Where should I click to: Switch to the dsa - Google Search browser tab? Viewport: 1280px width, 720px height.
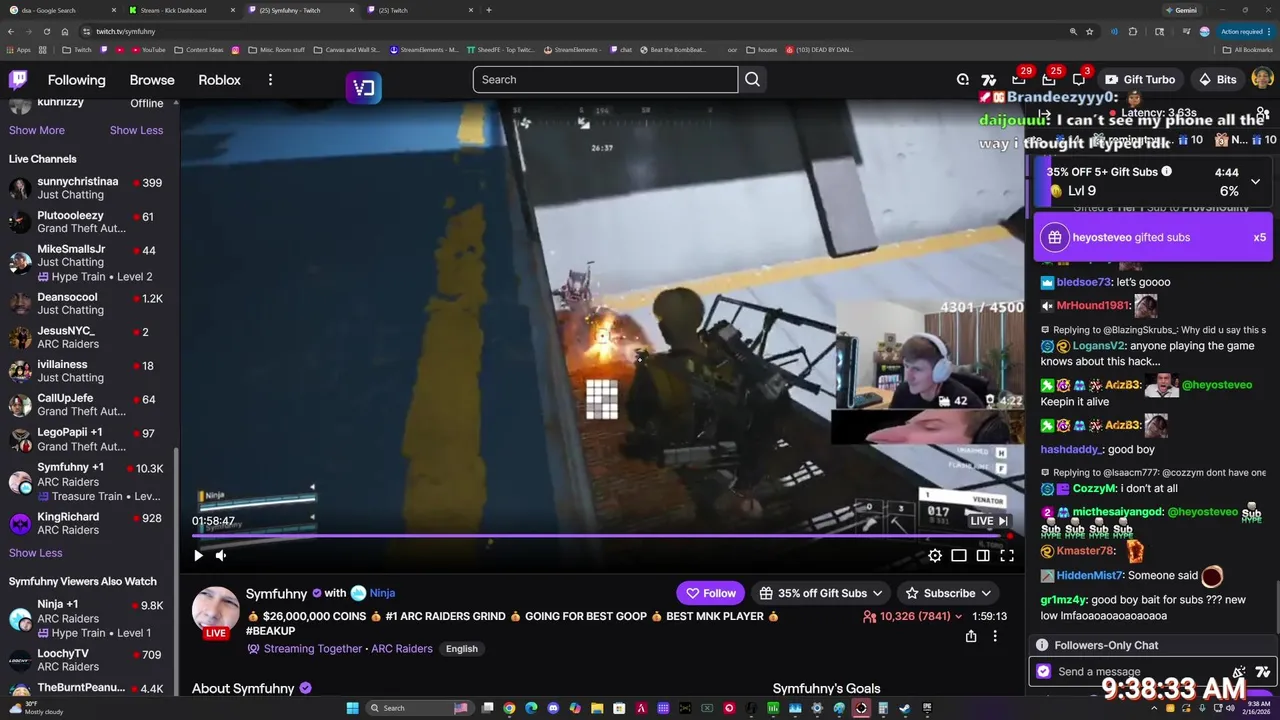tap(60, 10)
